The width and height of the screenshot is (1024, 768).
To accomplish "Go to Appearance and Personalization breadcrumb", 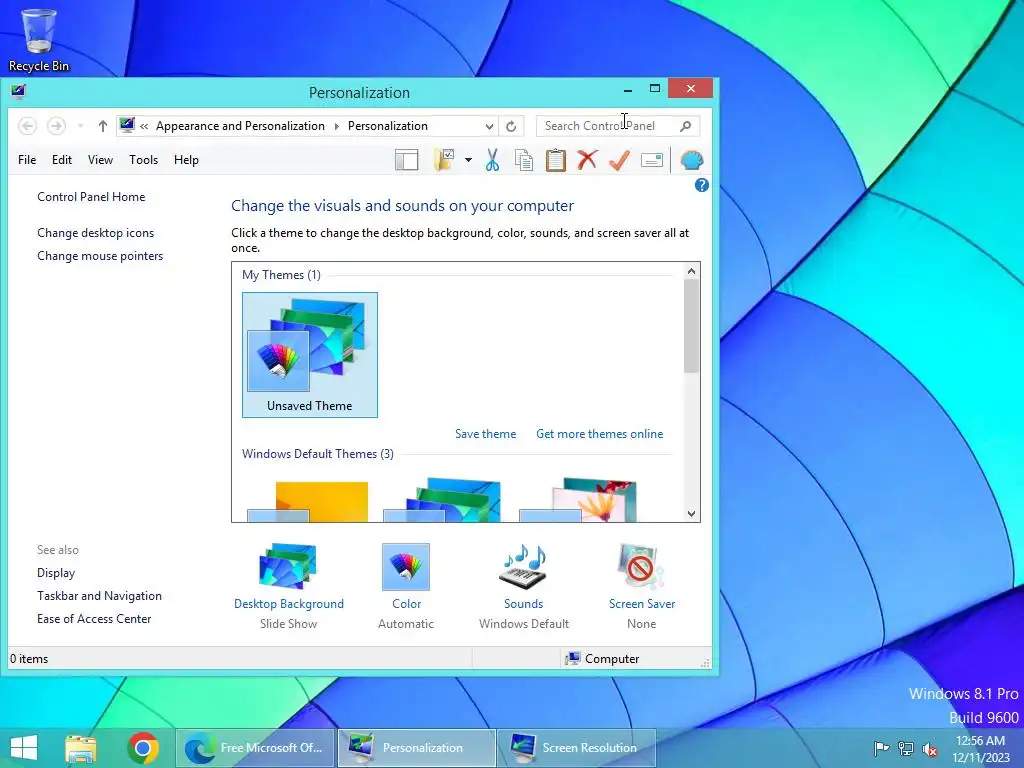I will tap(240, 126).
